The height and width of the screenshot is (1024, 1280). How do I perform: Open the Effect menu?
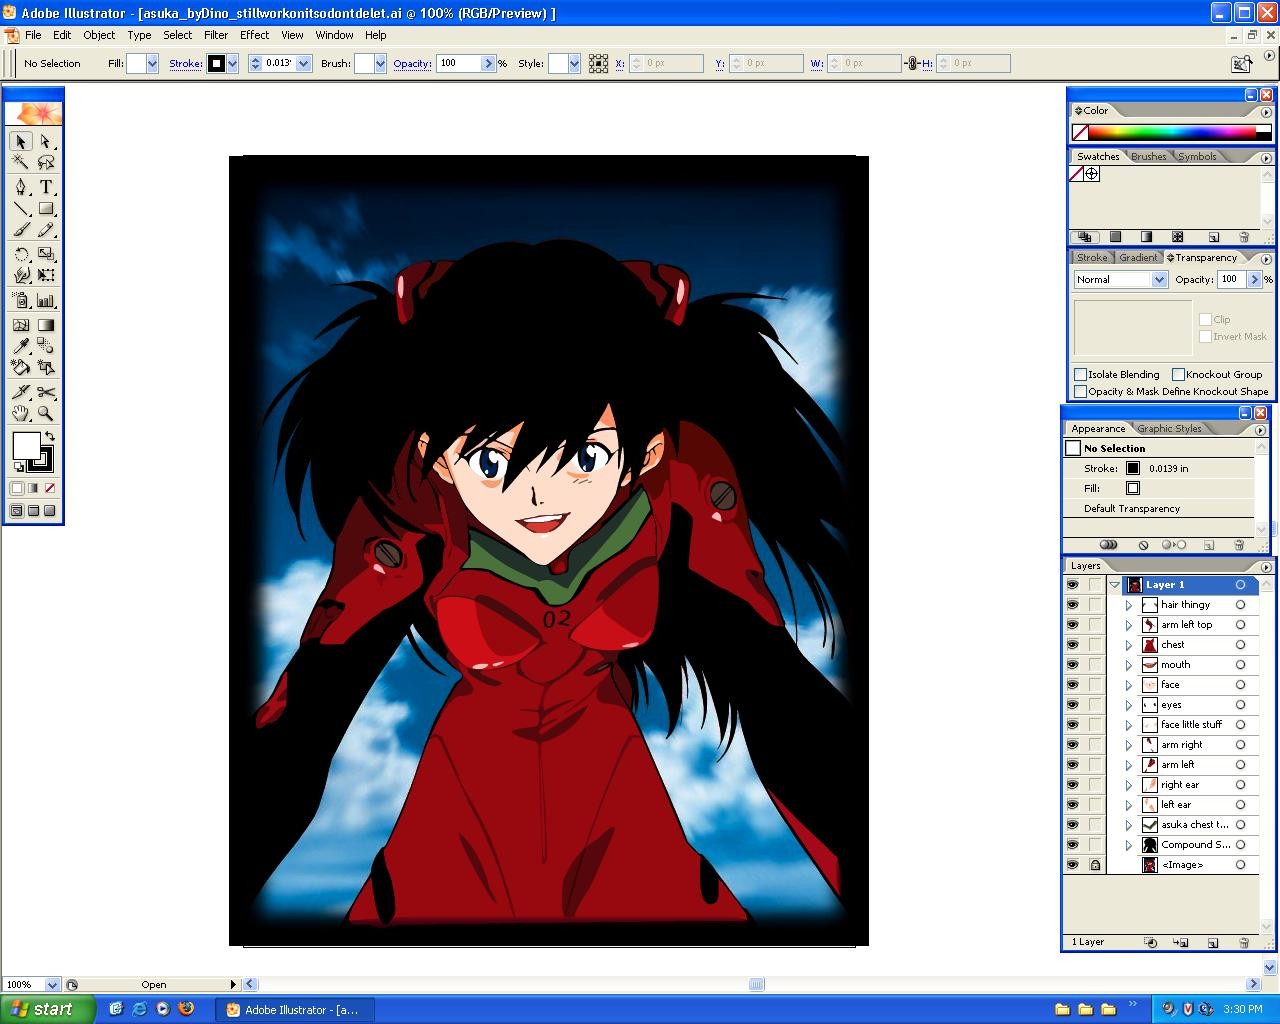point(254,35)
